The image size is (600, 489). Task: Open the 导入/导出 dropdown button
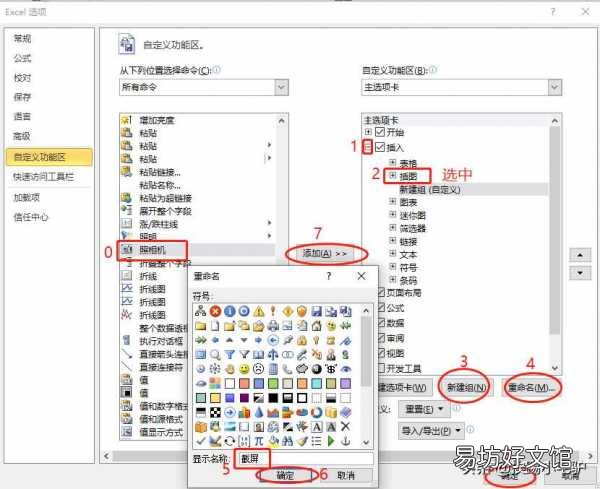[x=431, y=431]
